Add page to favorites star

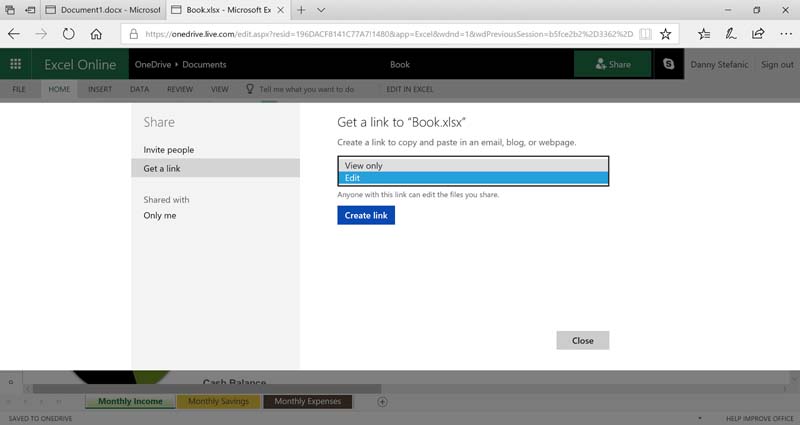click(665, 34)
